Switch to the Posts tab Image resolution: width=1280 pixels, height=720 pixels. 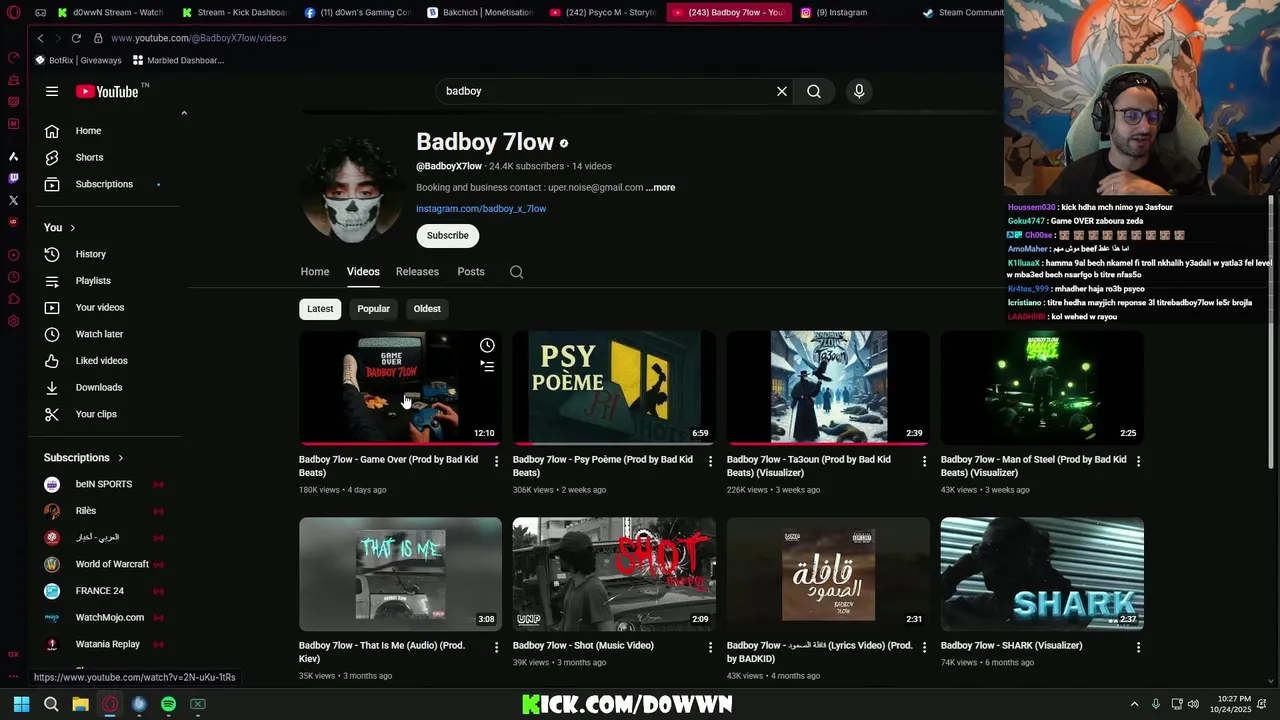(x=471, y=272)
